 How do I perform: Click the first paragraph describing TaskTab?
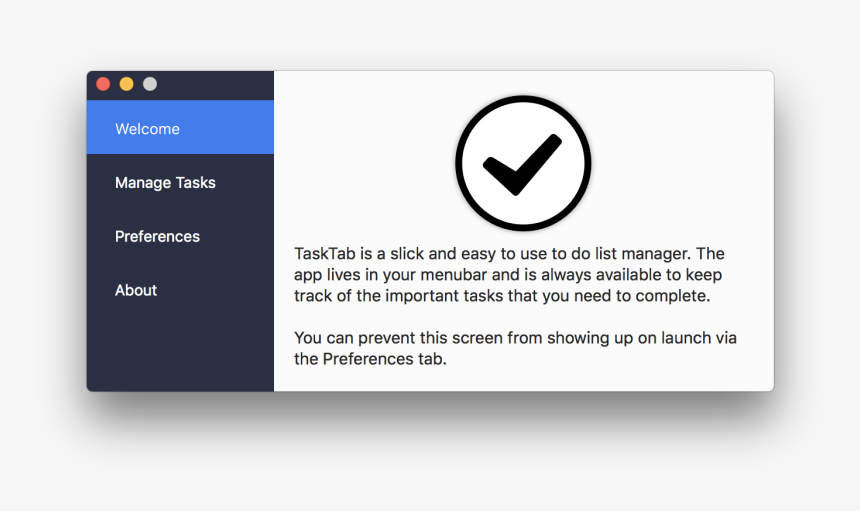(510, 275)
